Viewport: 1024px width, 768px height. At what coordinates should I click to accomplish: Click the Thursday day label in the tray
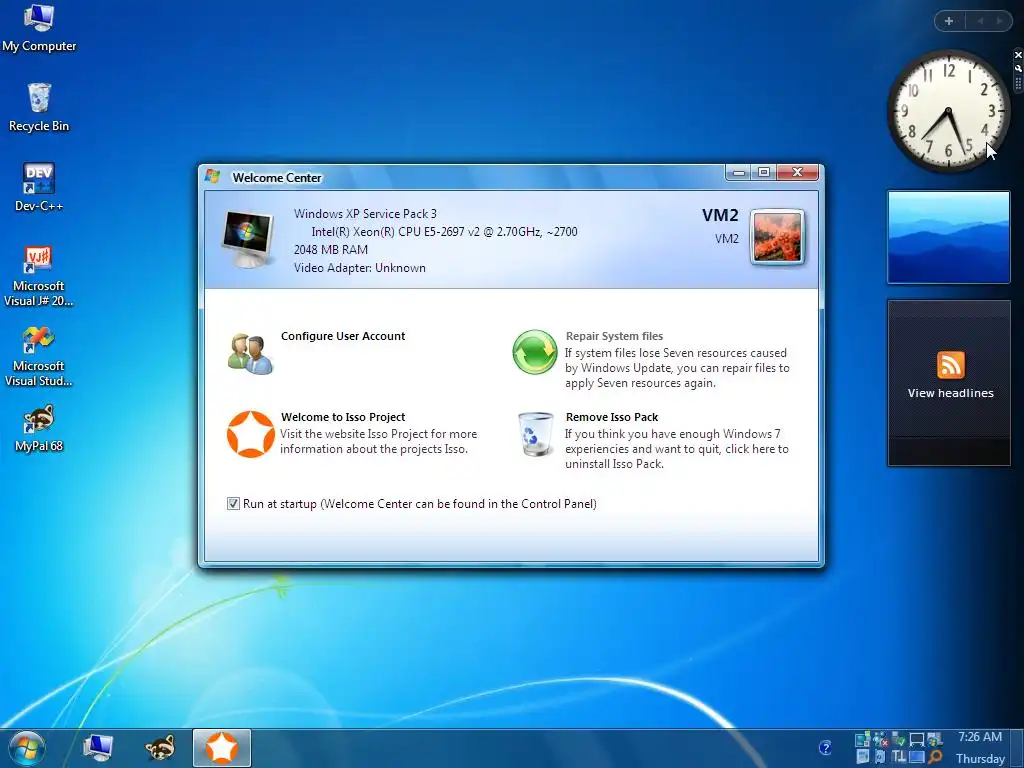[x=980, y=759]
